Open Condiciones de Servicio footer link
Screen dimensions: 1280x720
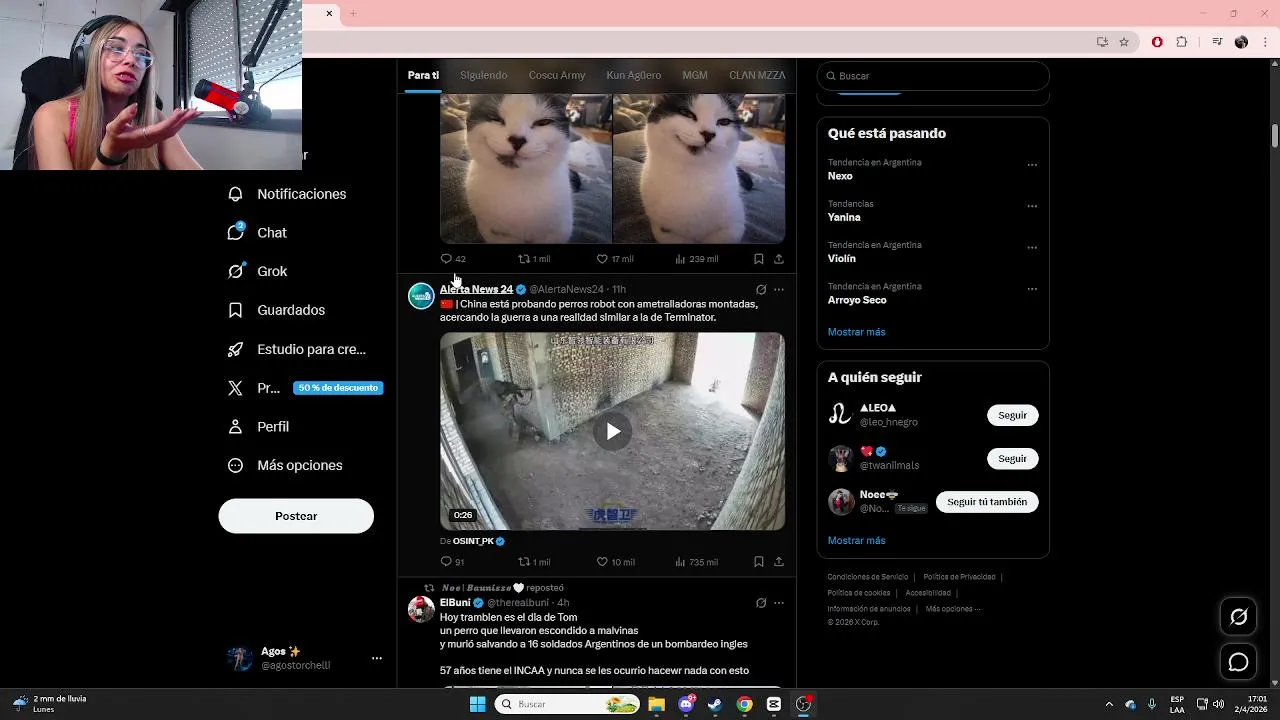tap(867, 577)
